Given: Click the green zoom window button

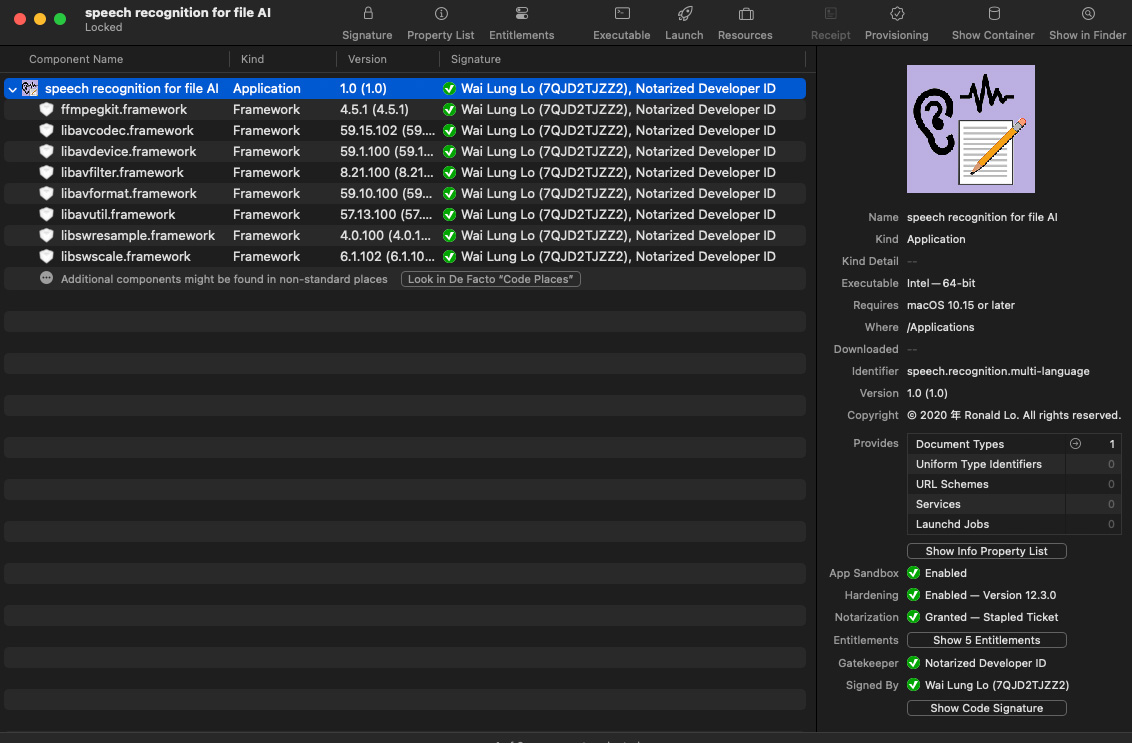Looking at the screenshot, I should pos(60,19).
